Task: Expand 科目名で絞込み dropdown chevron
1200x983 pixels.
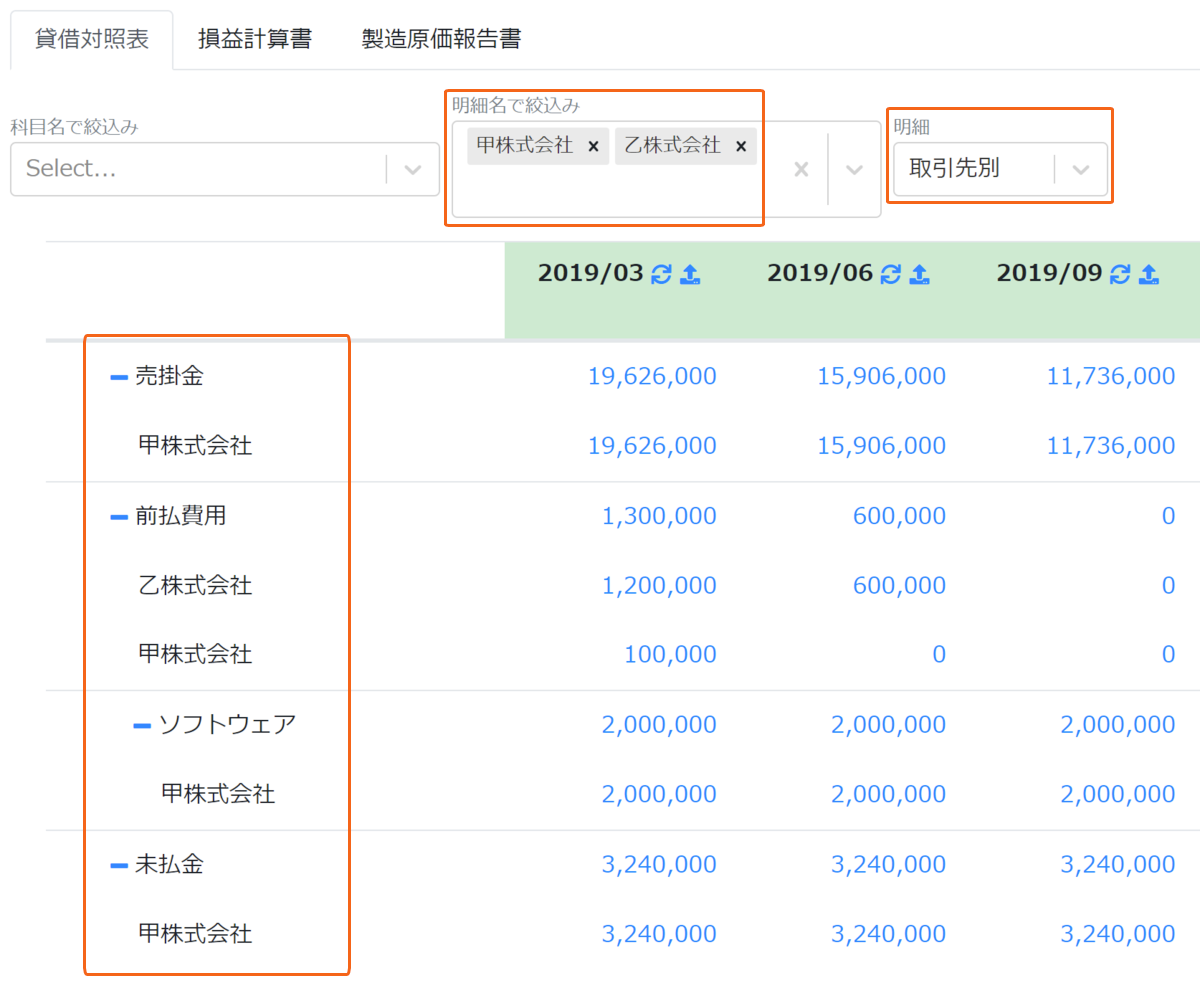Action: pos(413,169)
